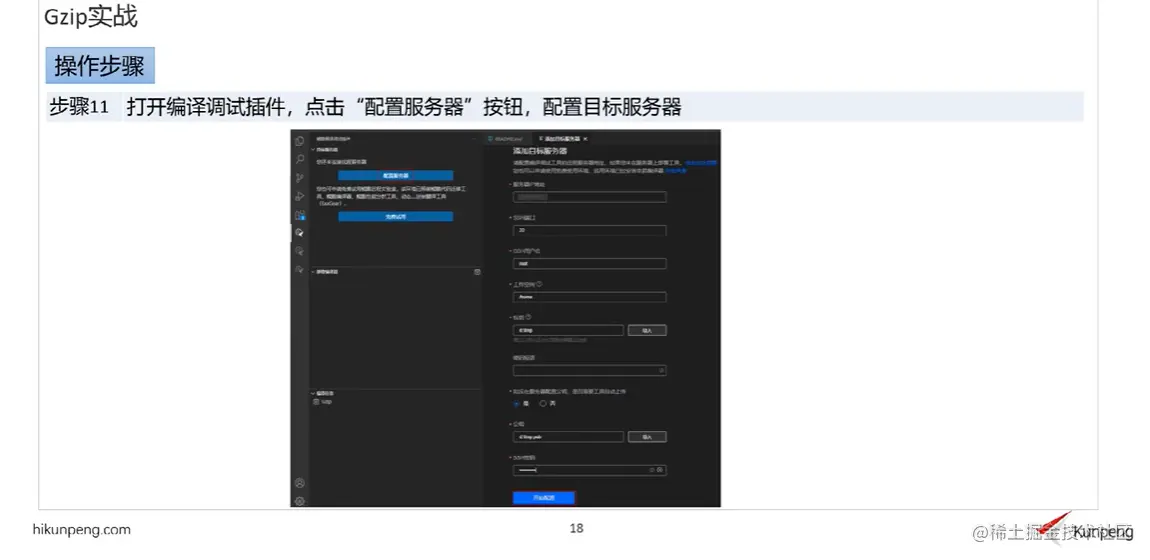Click the SSH port field showing 22
Screen dimensions: 1150x560
click(x=590, y=230)
